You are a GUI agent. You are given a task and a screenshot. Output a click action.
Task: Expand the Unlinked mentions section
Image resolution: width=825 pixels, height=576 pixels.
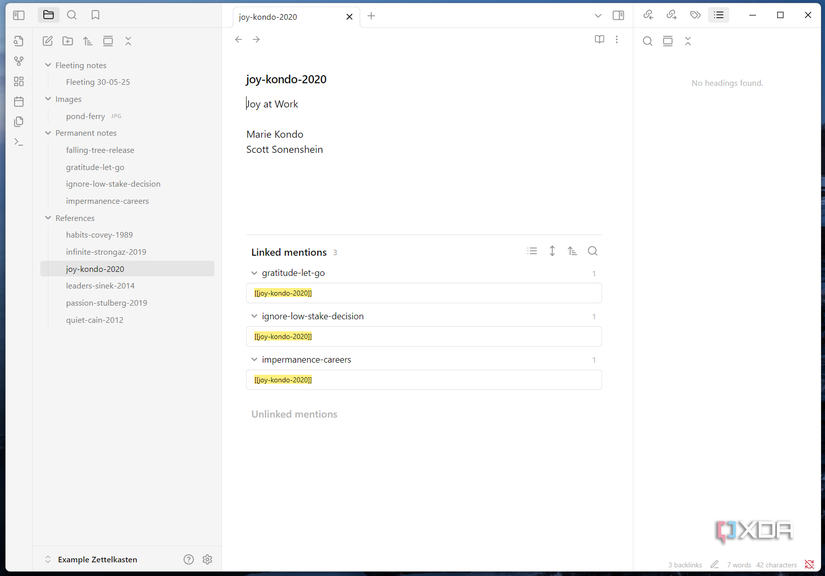(294, 414)
